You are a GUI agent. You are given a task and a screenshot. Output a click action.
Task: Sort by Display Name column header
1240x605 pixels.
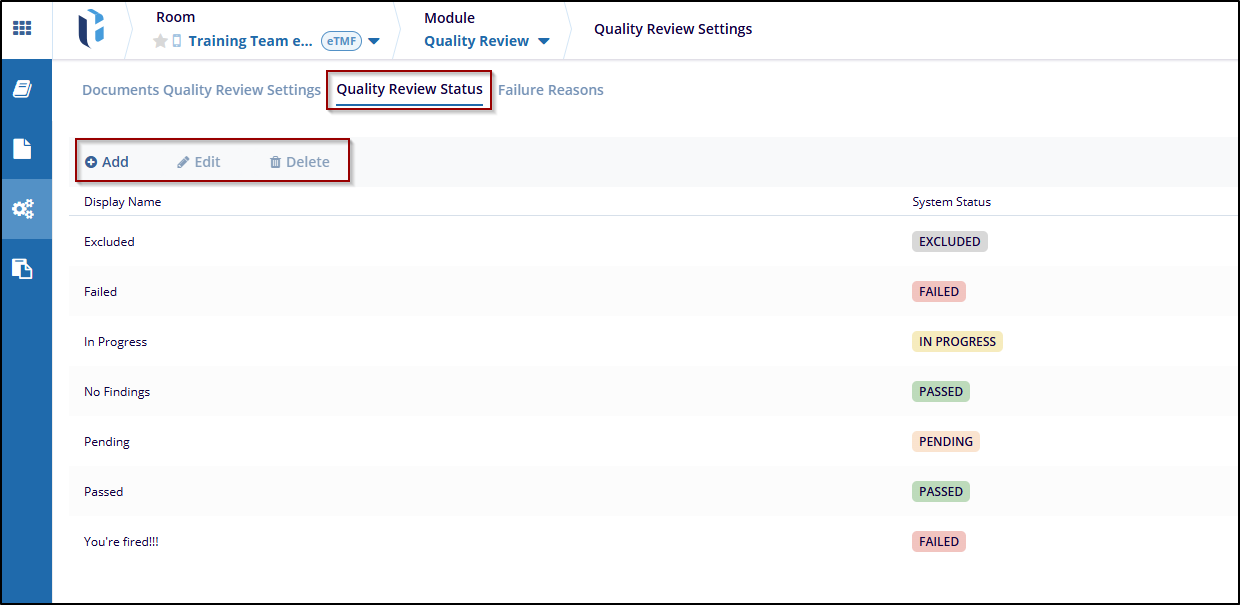122,202
